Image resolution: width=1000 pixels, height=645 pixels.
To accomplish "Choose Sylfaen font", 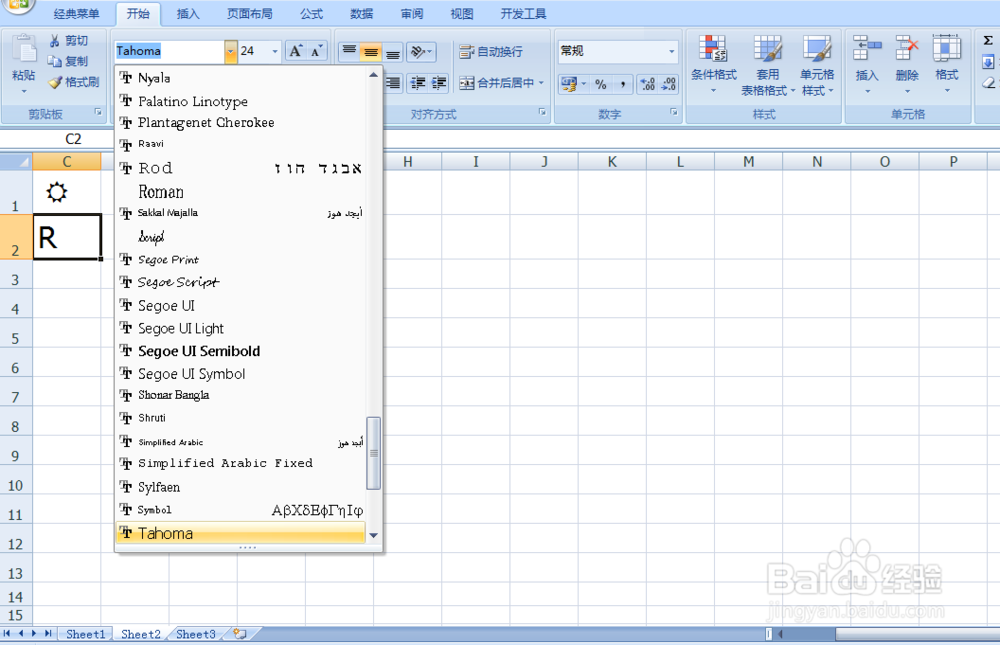I will (241, 487).
